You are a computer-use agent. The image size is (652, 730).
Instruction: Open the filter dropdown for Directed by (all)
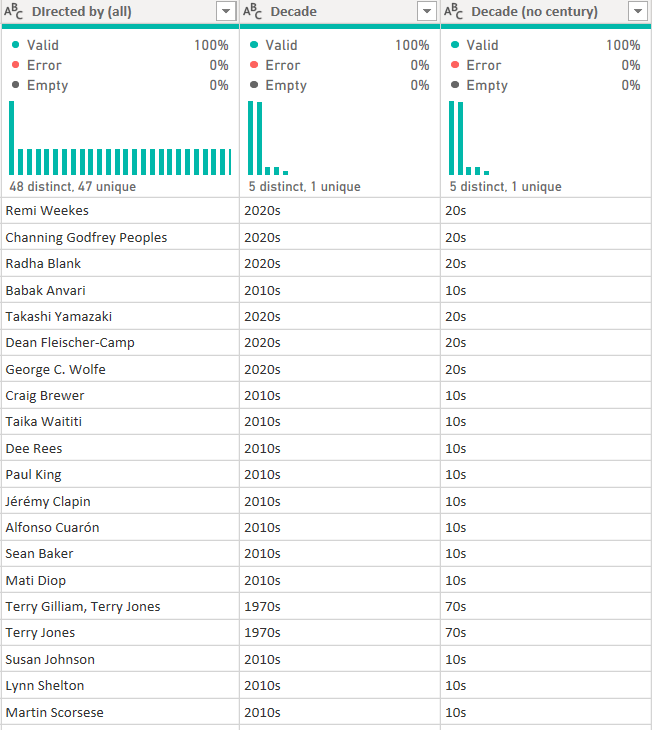(x=226, y=12)
